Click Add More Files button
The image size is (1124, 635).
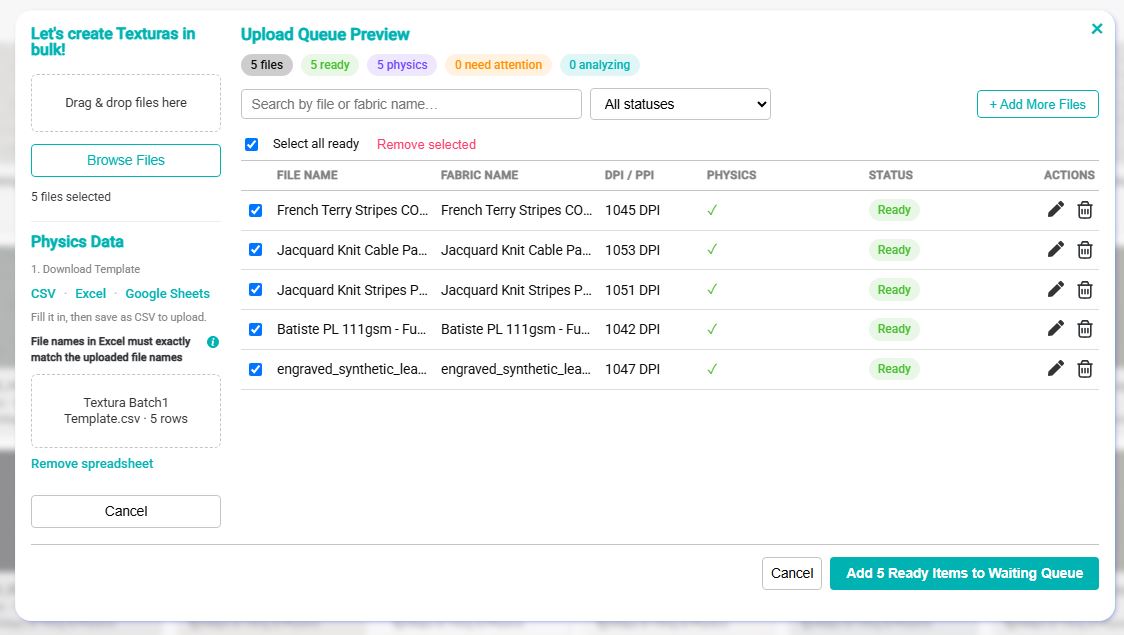coord(1037,104)
